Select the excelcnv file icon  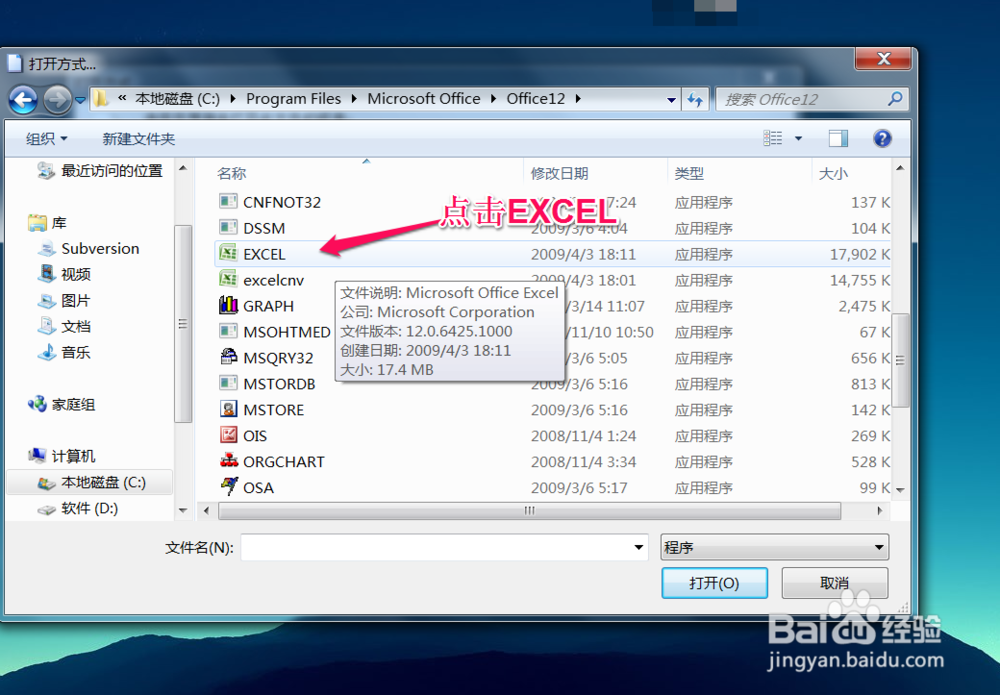pyautogui.click(x=228, y=279)
